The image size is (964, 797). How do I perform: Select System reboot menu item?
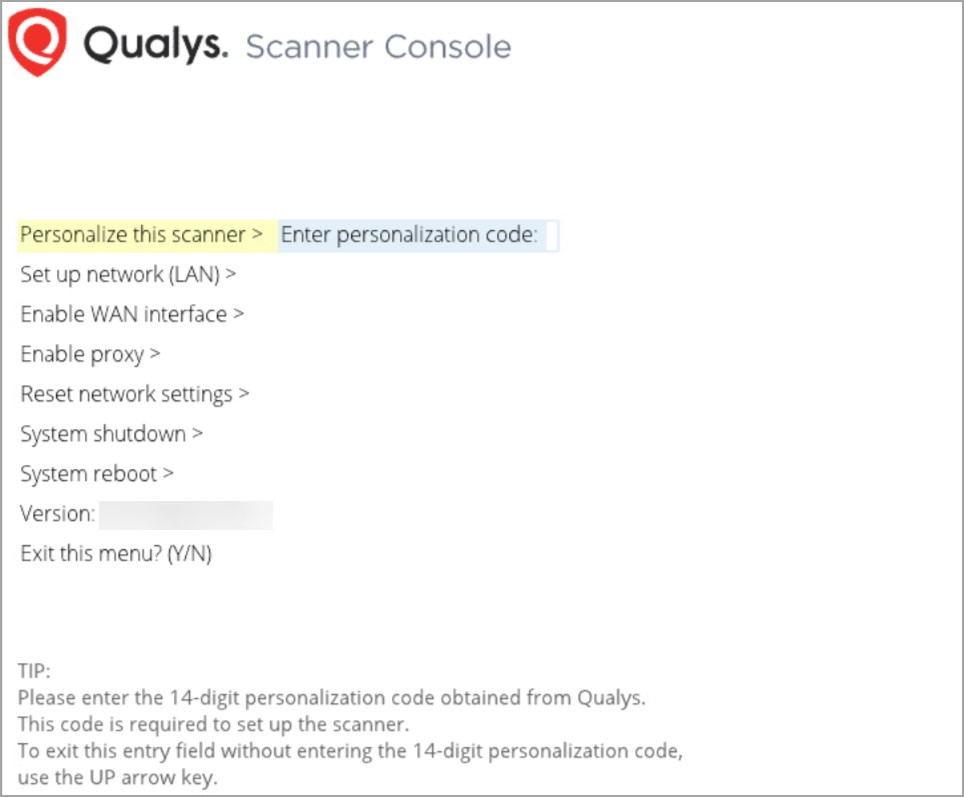(x=89, y=474)
